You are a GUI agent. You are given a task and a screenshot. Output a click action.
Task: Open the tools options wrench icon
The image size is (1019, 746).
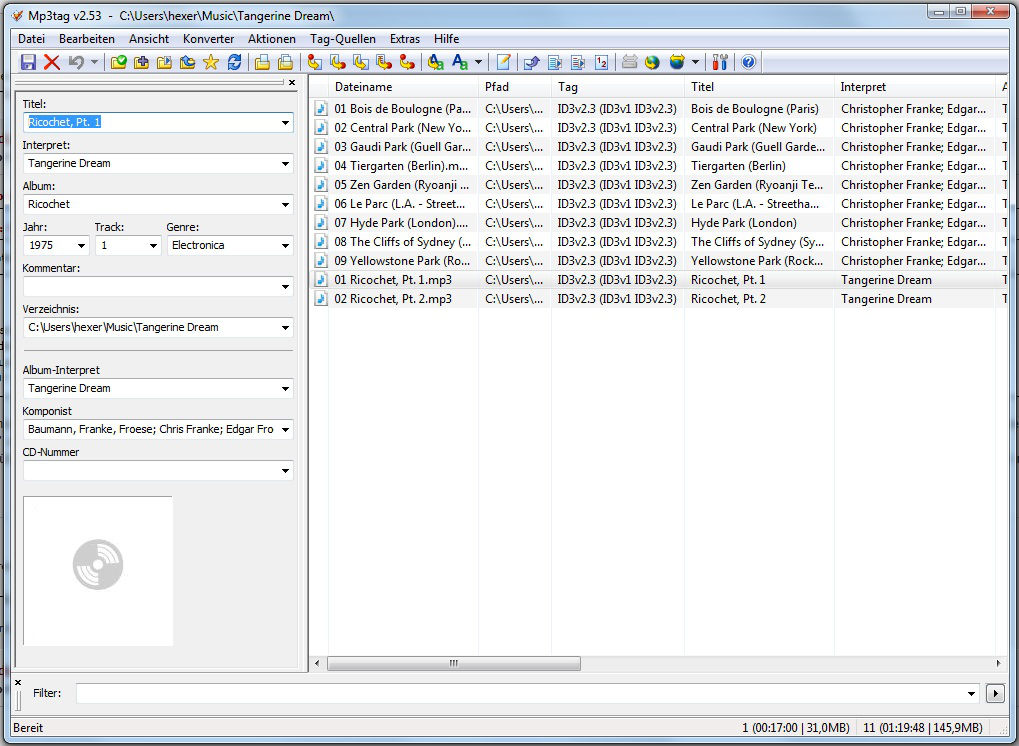720,62
